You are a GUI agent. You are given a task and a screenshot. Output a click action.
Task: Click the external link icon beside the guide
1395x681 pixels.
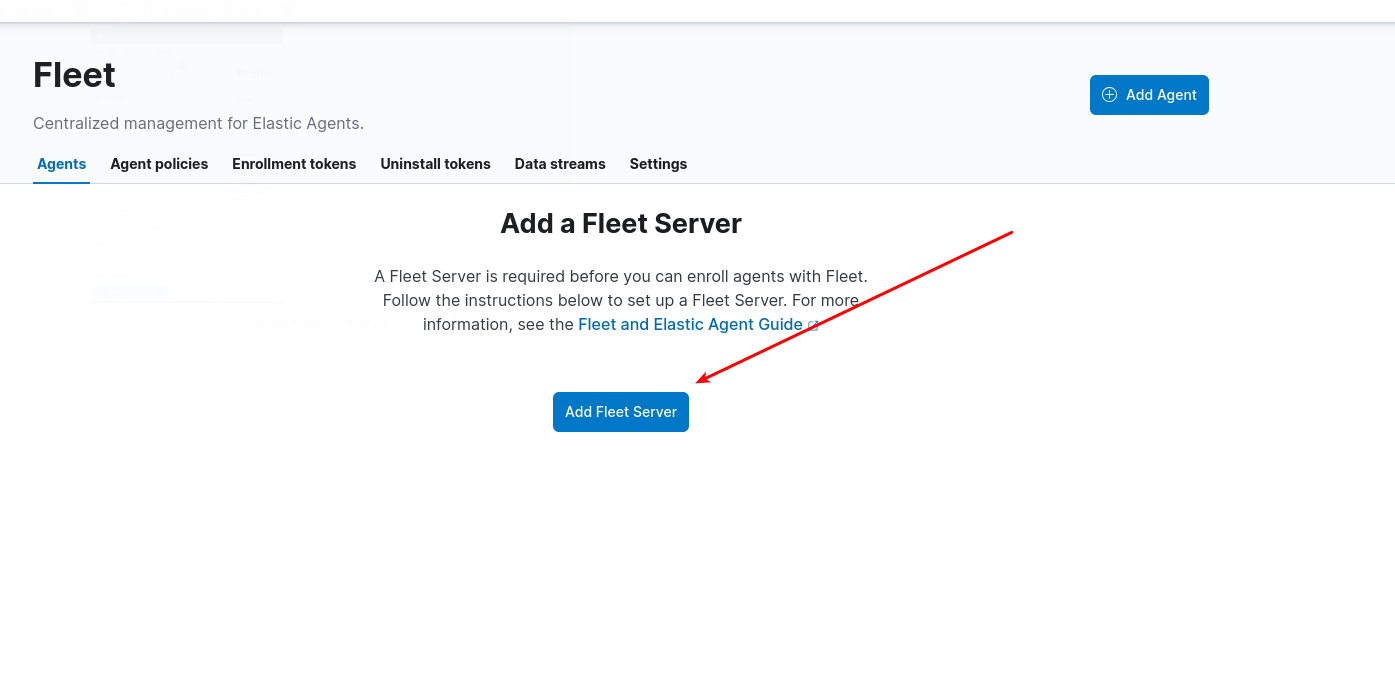click(x=813, y=325)
